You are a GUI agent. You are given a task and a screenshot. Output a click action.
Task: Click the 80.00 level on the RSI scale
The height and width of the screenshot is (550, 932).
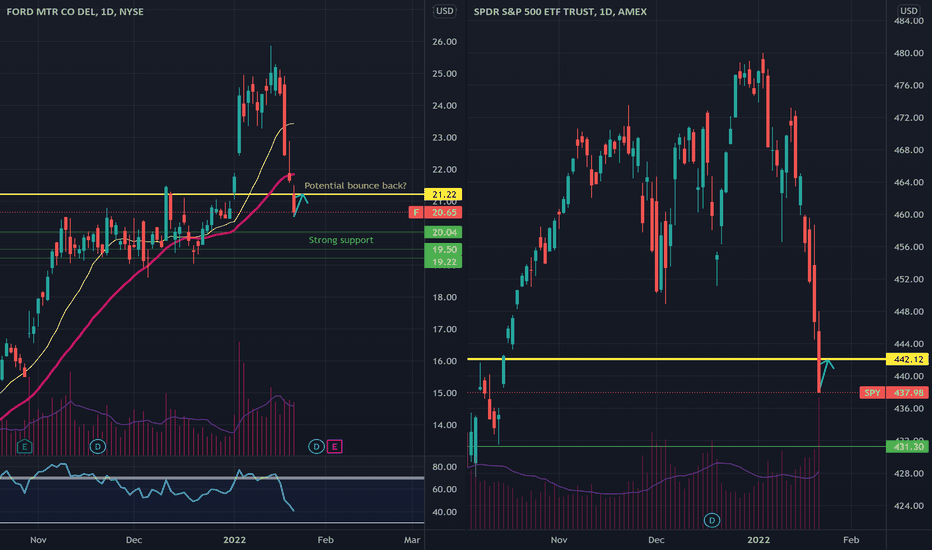tap(445, 467)
